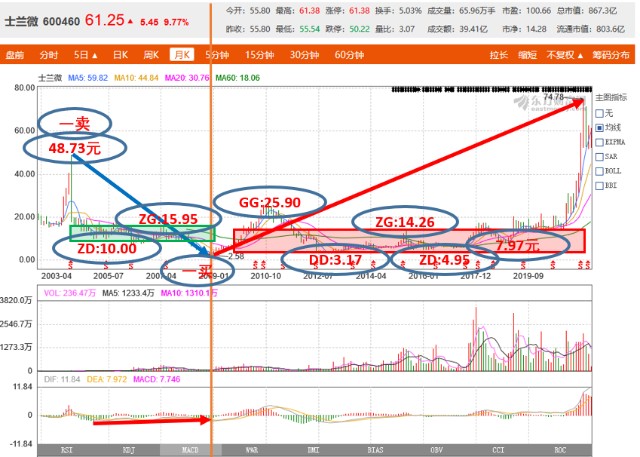Select the 月K monthly candlestick tab
Screen dimensions: 640x457
(x=182, y=55)
